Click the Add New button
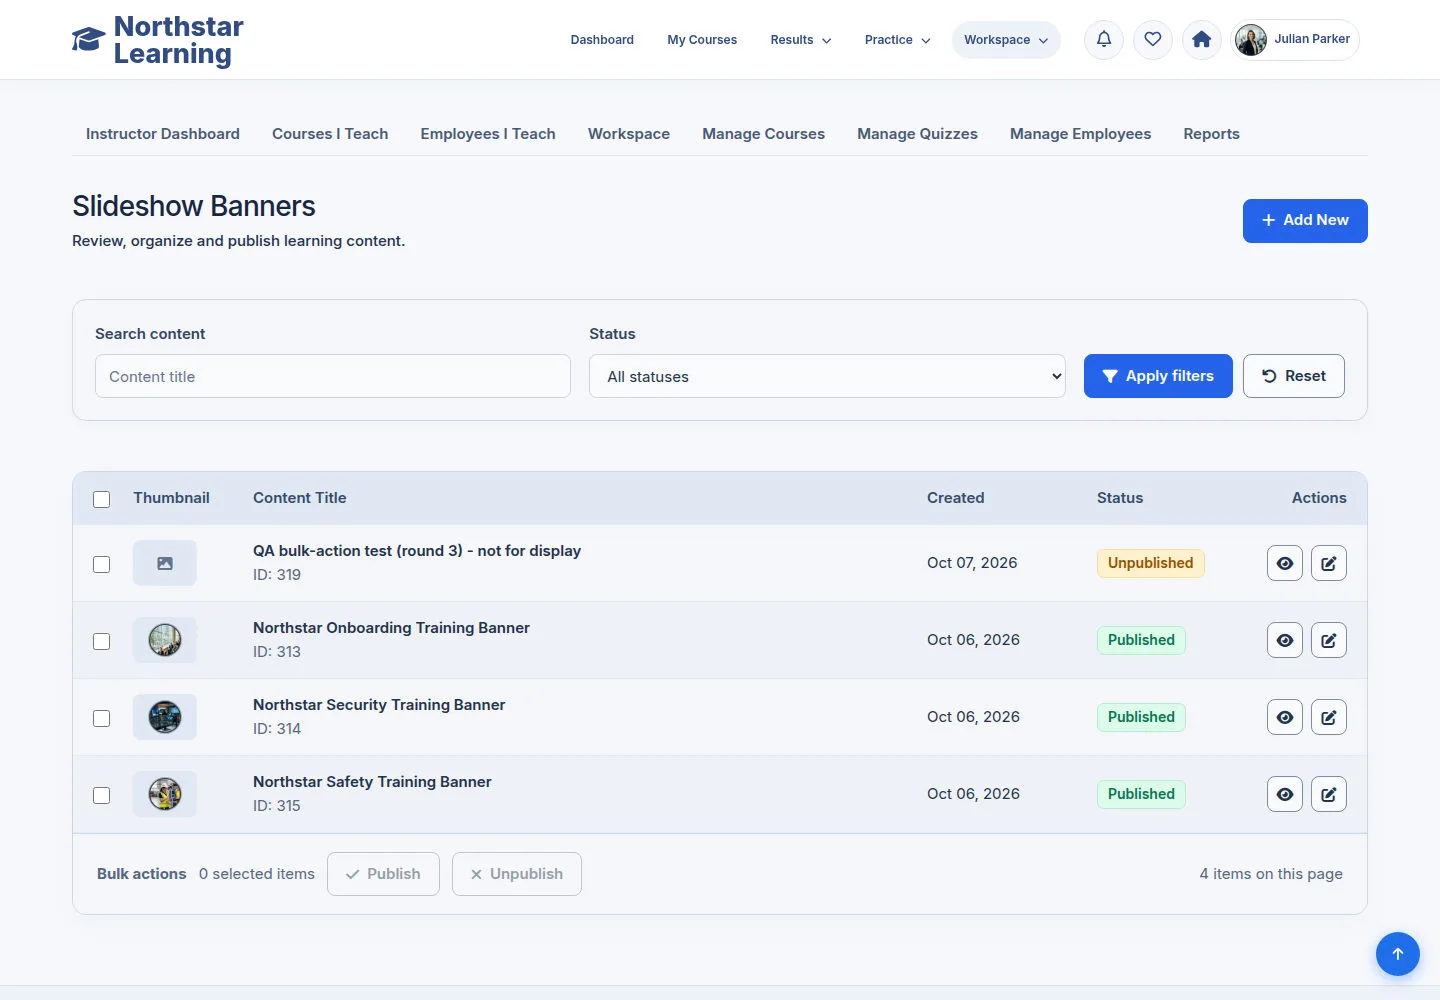 pyautogui.click(x=1305, y=221)
